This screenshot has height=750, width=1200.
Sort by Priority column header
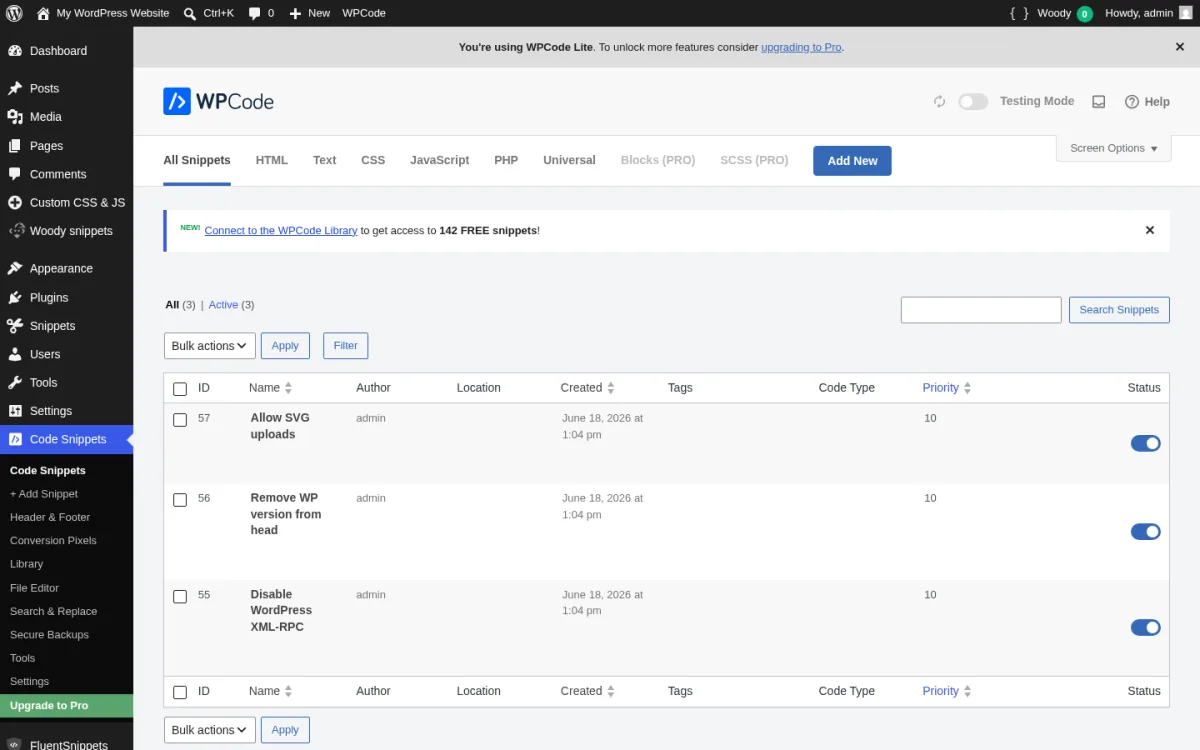tap(946, 388)
